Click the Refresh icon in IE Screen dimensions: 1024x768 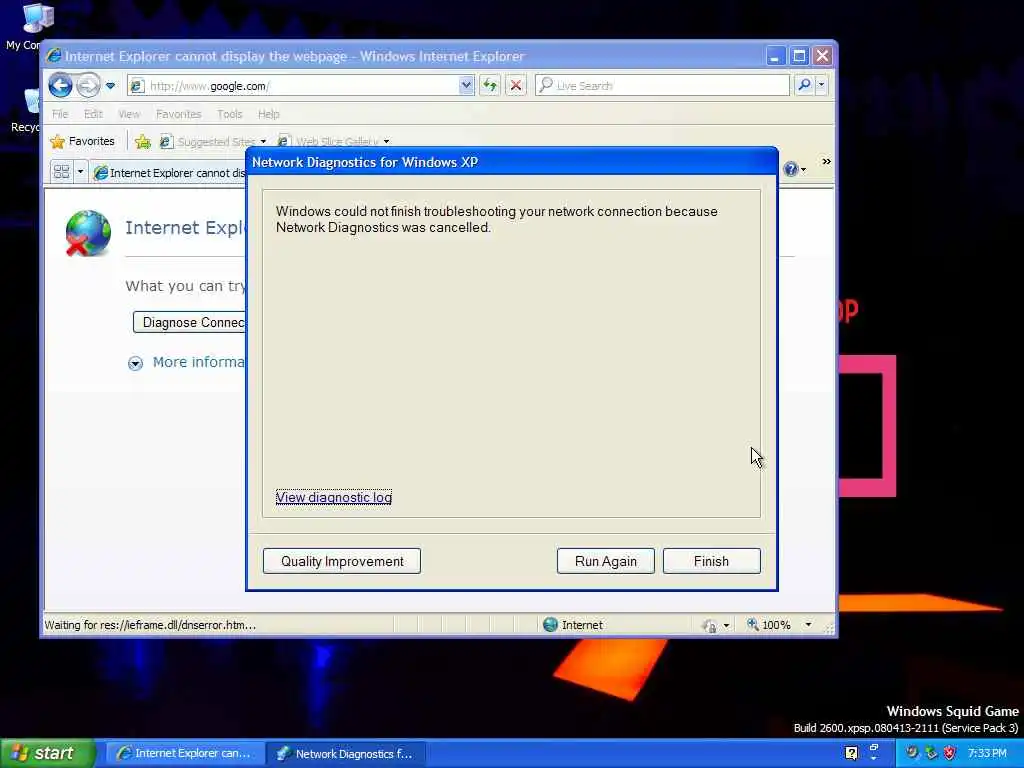(490, 86)
